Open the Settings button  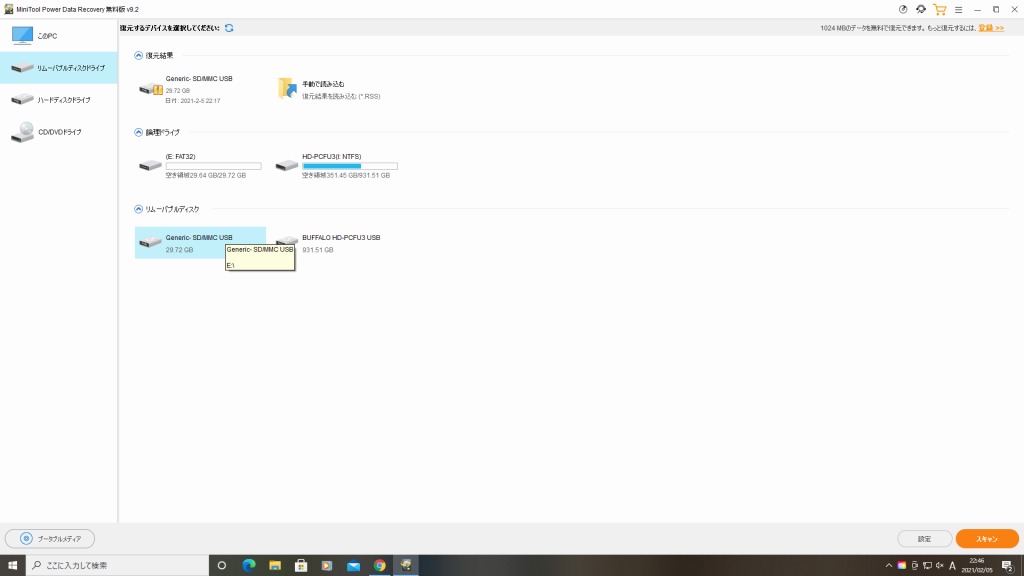click(924, 539)
